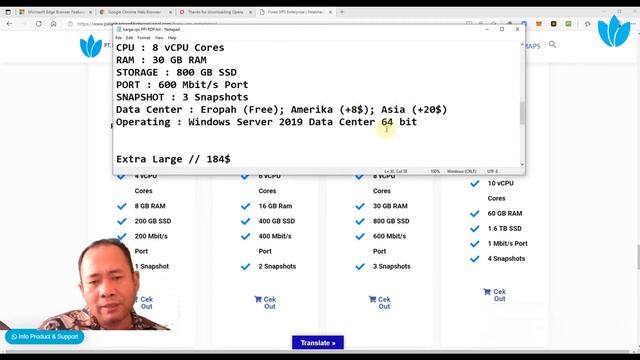This screenshot has width=640, height=360.
Task: Click Cek Out under the 8 GB RAM plan
Action: pos(146,302)
